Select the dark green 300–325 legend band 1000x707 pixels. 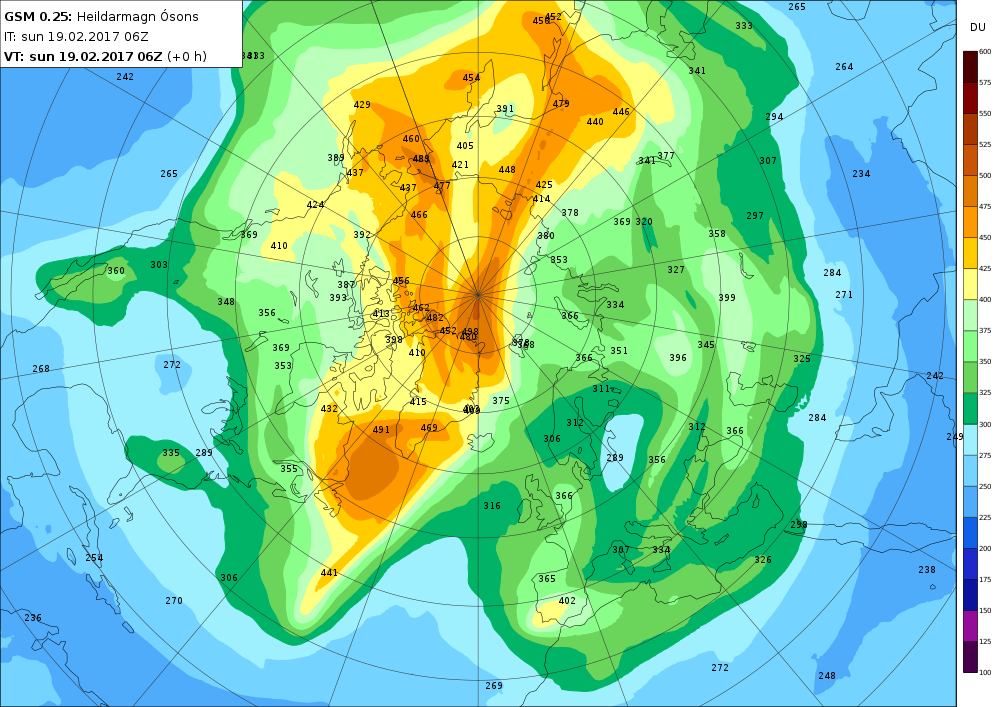point(970,408)
